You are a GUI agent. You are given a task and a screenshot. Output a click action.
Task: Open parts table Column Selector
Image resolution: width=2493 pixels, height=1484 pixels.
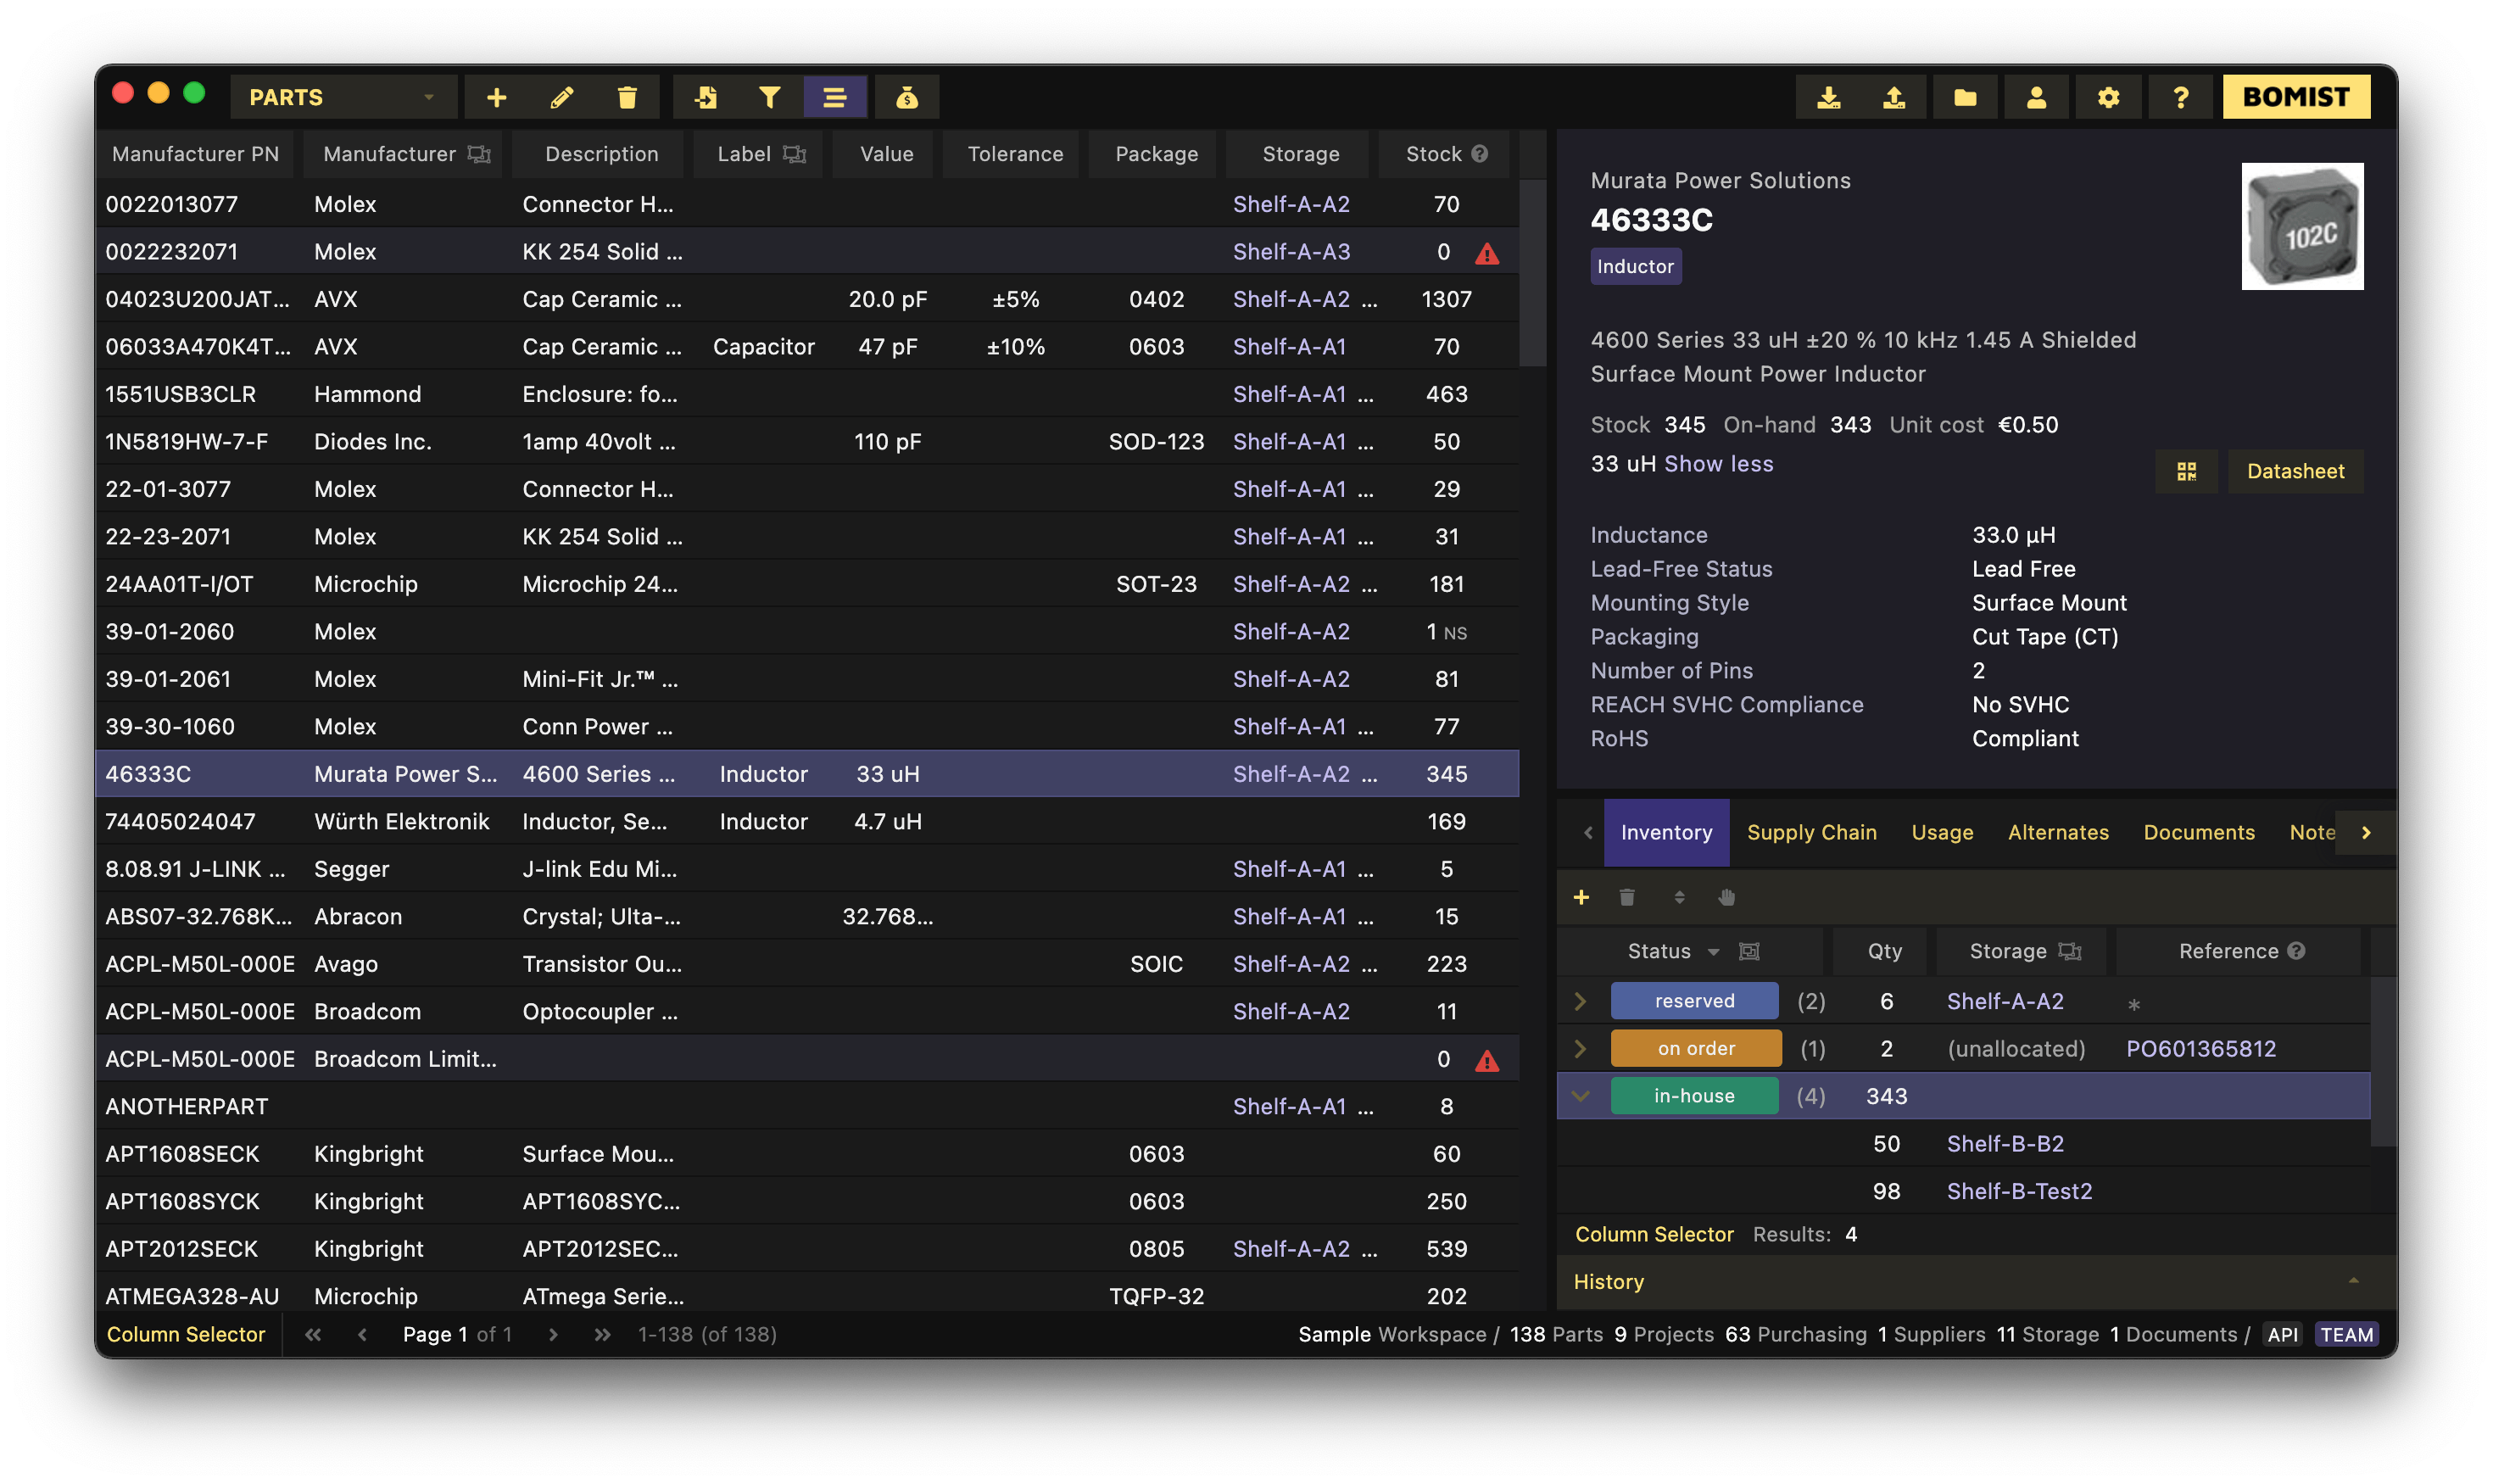coord(185,1334)
